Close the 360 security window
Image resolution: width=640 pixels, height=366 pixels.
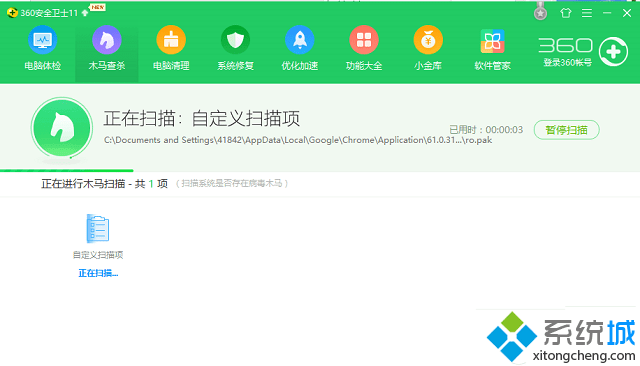pos(627,13)
